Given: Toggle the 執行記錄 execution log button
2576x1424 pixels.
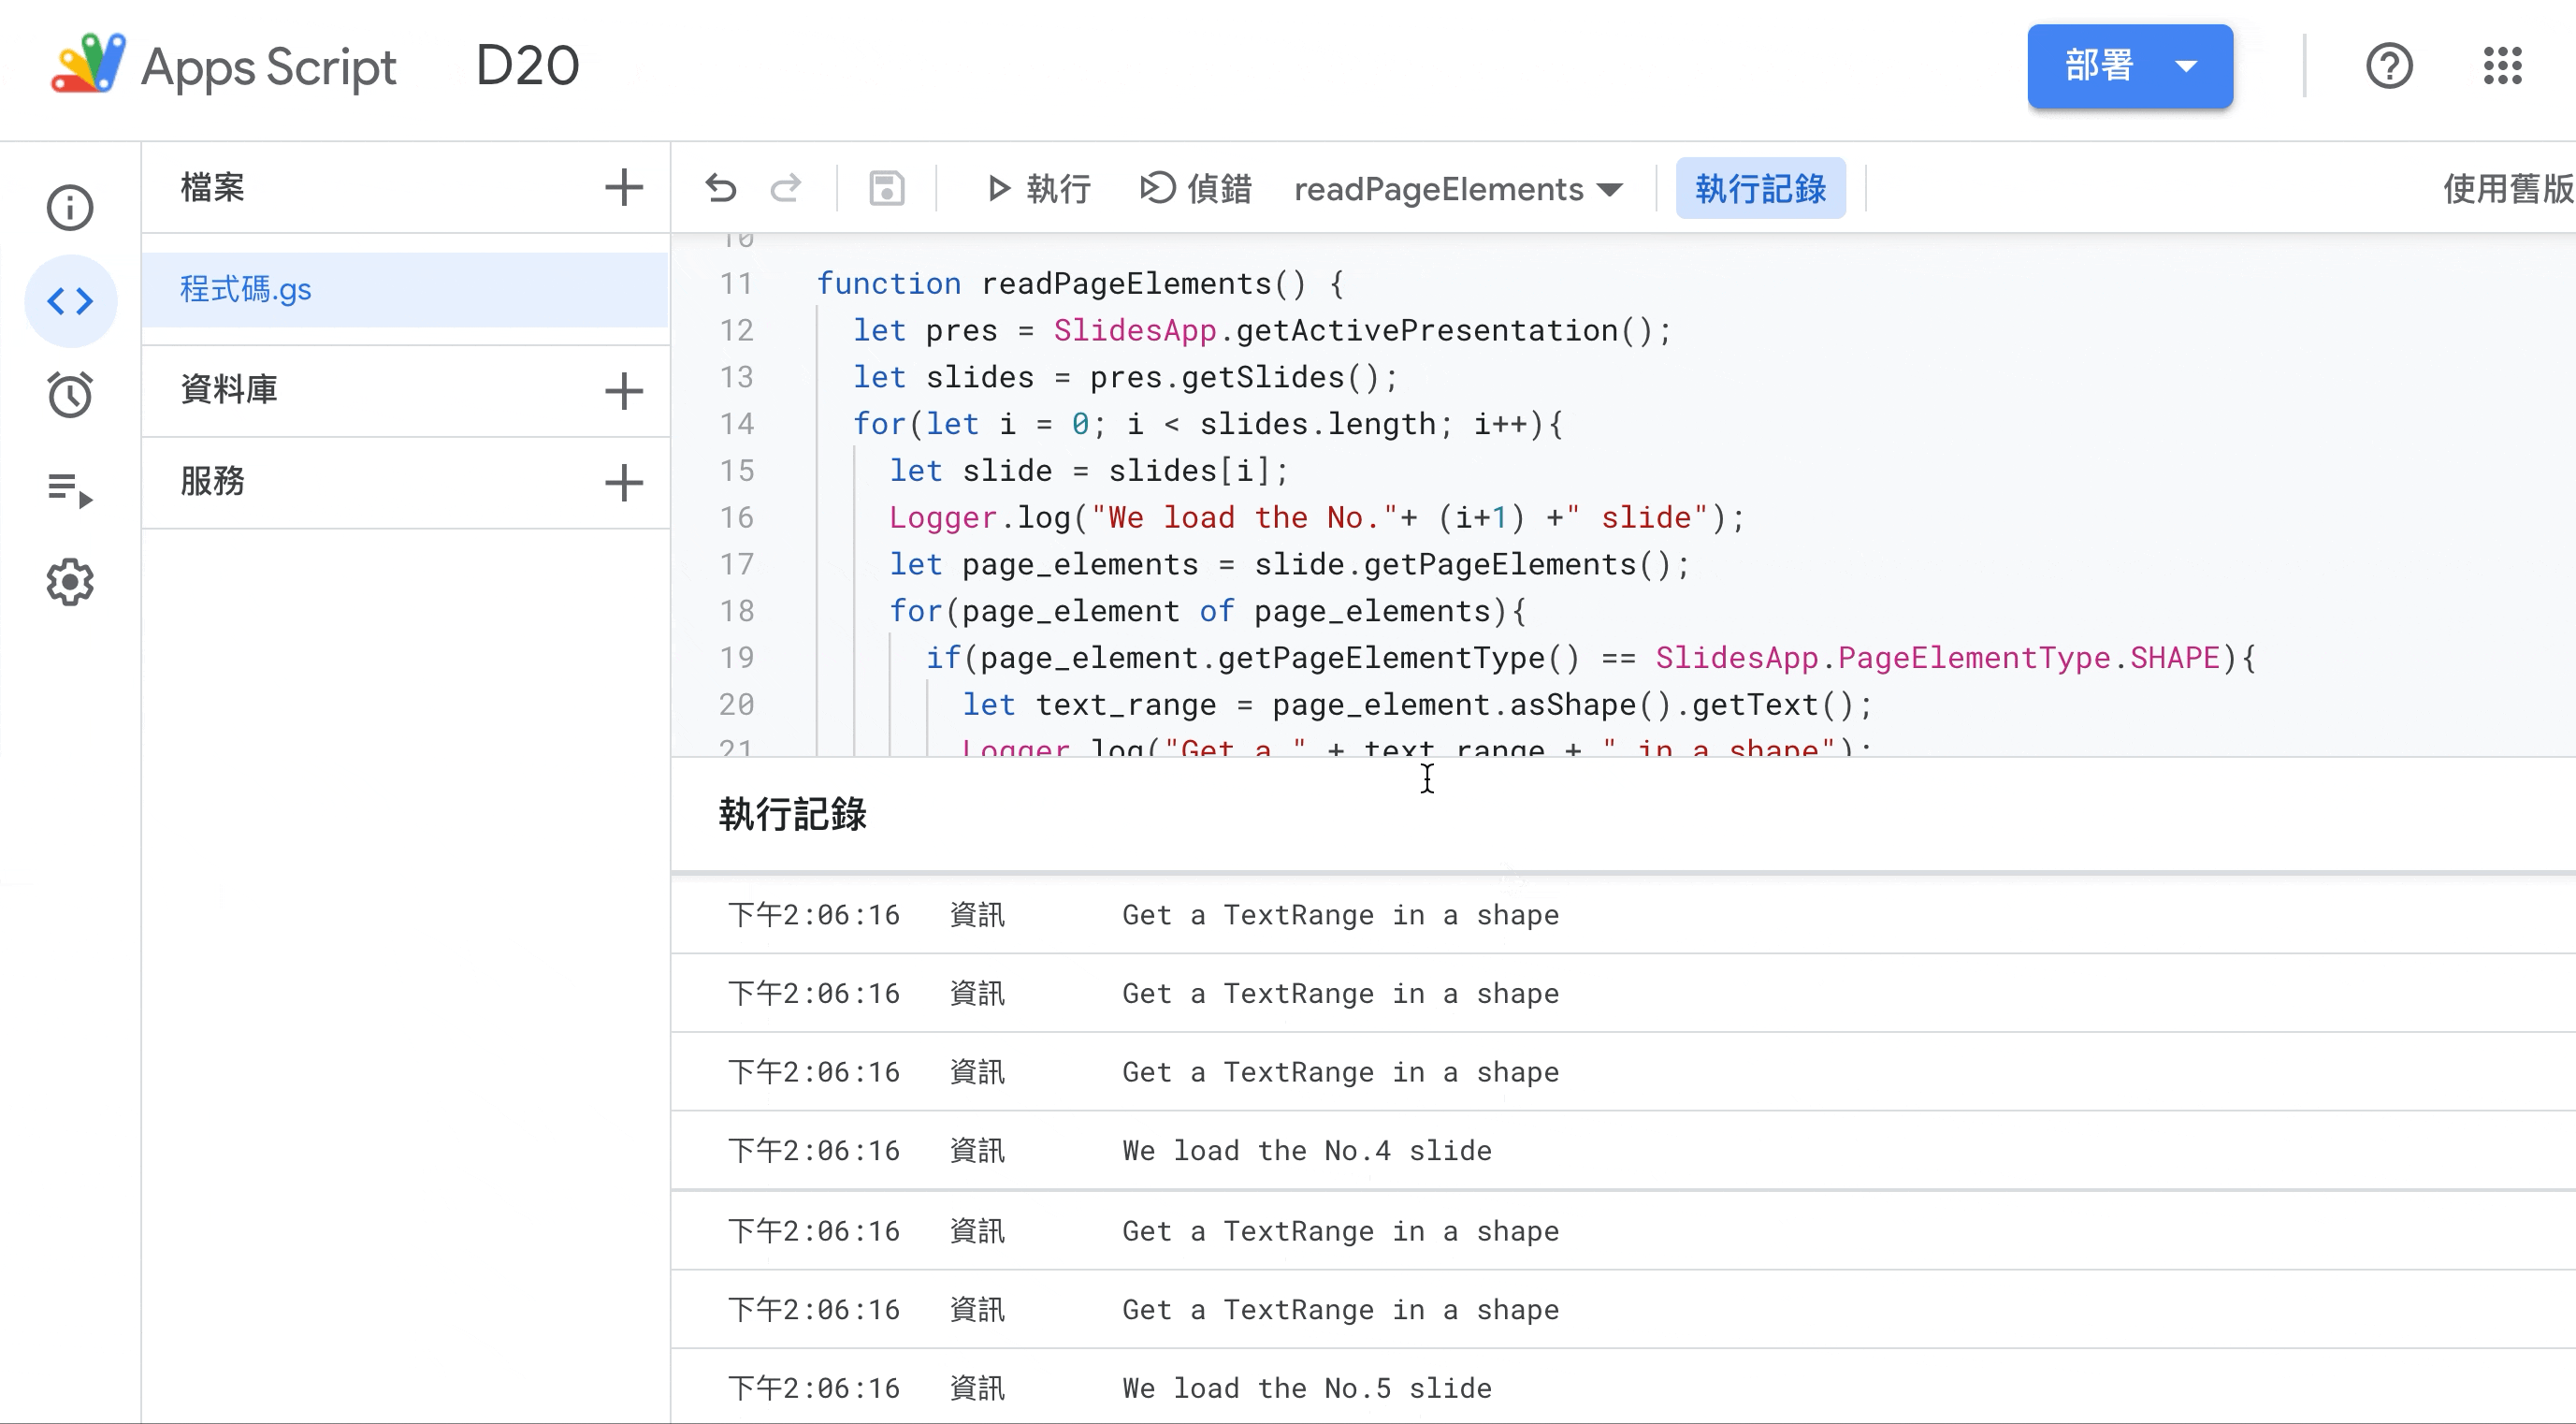Looking at the screenshot, I should click(1760, 188).
